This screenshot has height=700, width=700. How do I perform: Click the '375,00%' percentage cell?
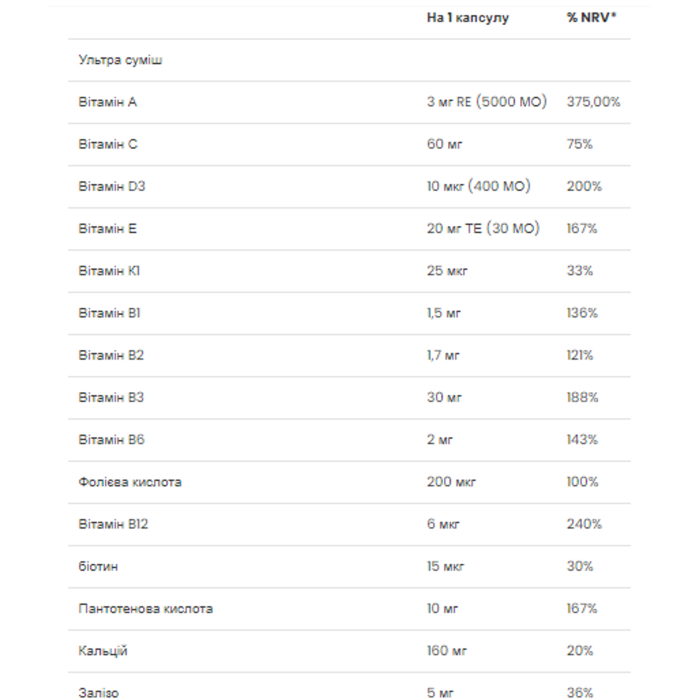[x=593, y=102]
